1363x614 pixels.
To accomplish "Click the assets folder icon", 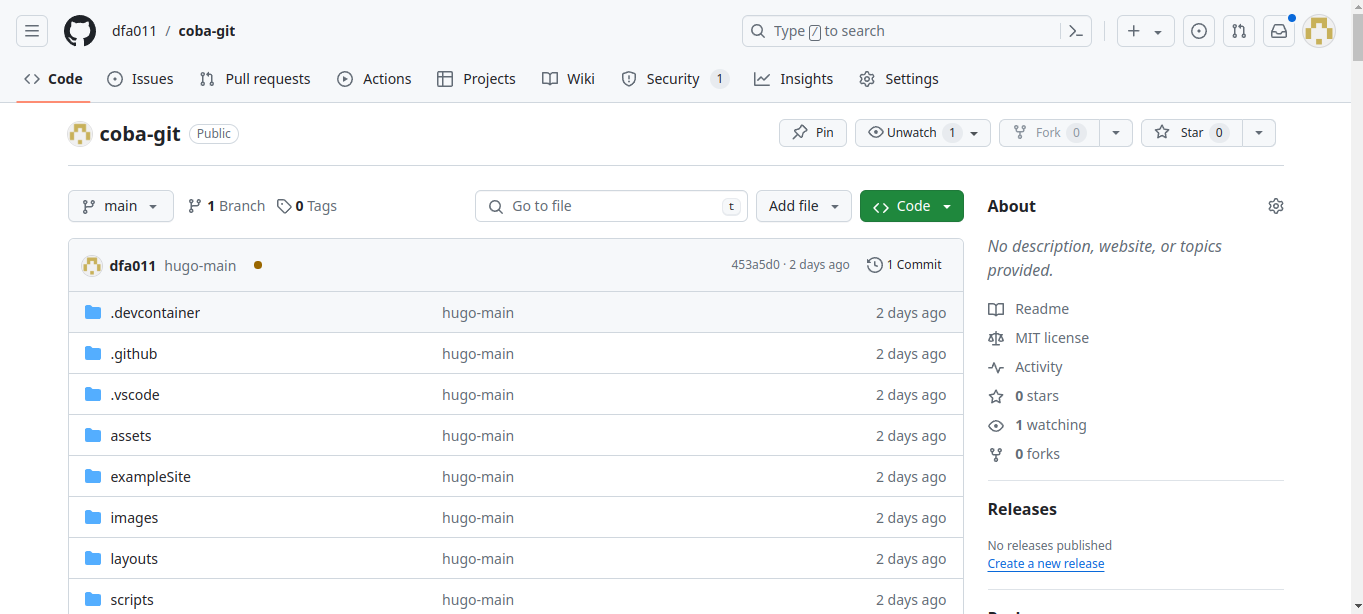I will click(93, 435).
